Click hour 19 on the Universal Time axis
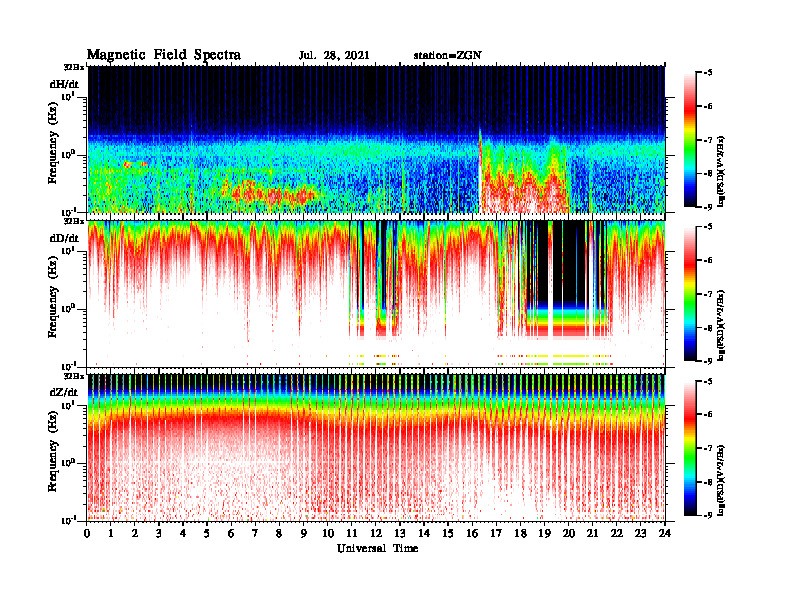This screenshot has width=792, height=612. (544, 534)
